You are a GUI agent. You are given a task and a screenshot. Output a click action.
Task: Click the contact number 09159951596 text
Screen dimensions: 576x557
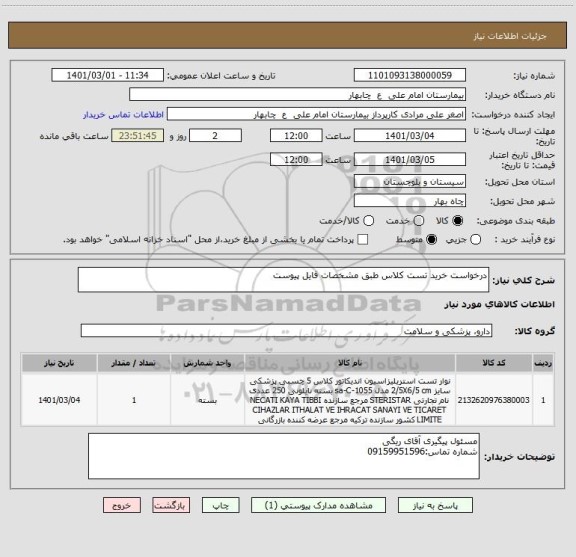pyautogui.click(x=396, y=452)
